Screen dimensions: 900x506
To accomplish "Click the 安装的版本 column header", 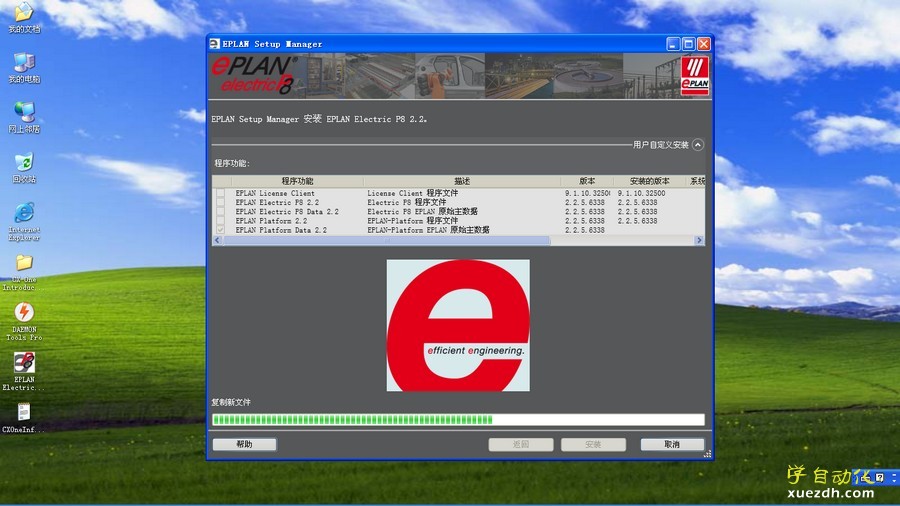I will pos(649,181).
